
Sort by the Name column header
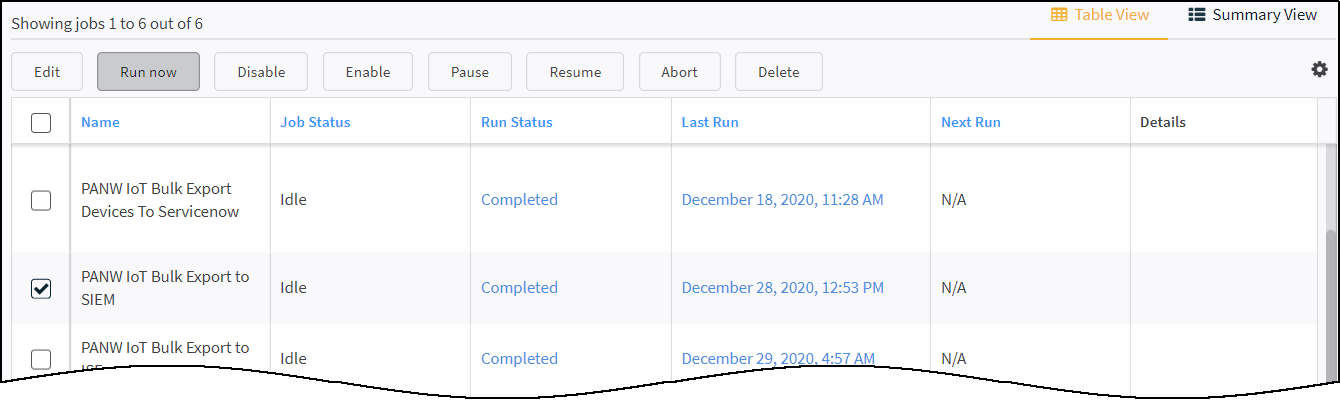100,122
